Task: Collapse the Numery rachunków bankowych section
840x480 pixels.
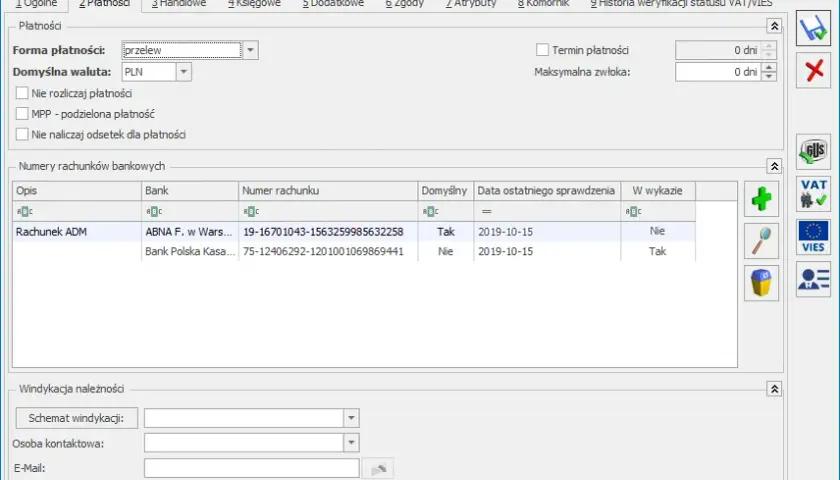Action: (x=774, y=166)
